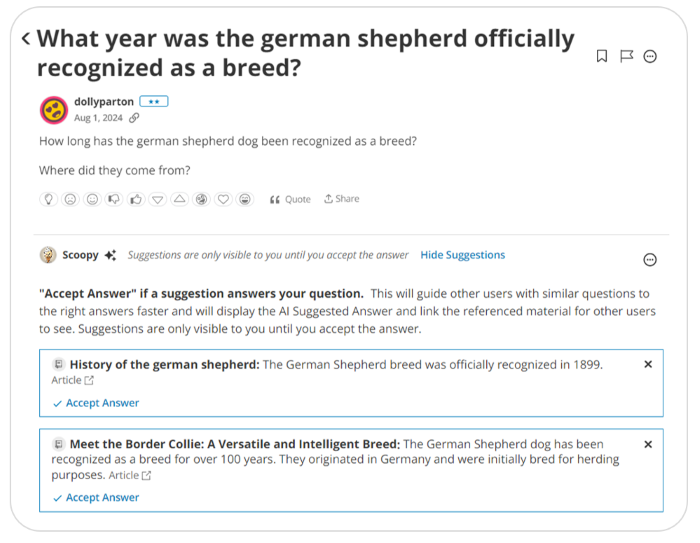This screenshot has height=543, width=700.
Task: Downvote the post with the down triangle
Action: [x=158, y=199]
